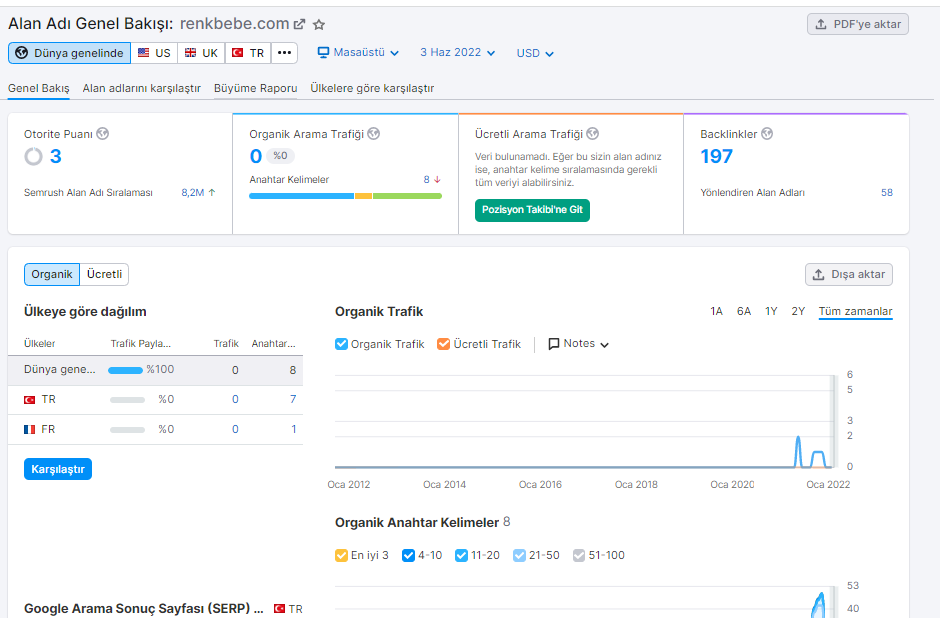Select Dünya genelinde region button
Screen dimensions: 940x618
tap(70, 53)
